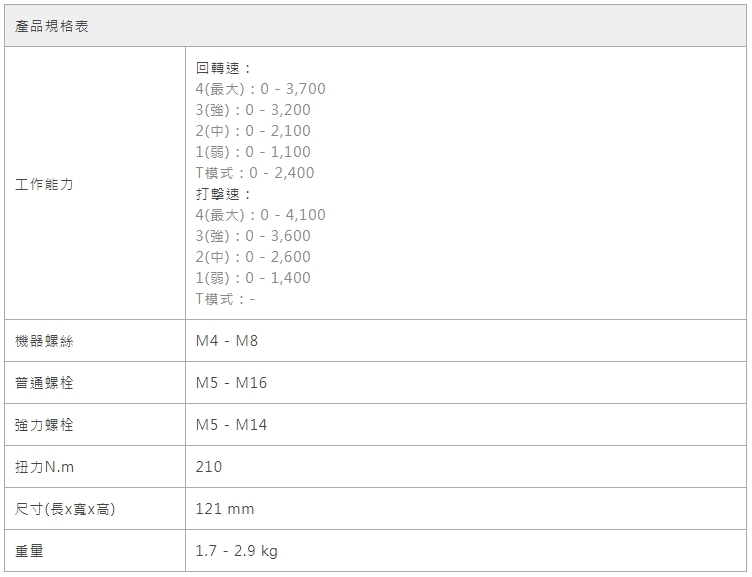Click the 強力螺栓 row label
The height and width of the screenshot is (577, 752).
coord(44,425)
